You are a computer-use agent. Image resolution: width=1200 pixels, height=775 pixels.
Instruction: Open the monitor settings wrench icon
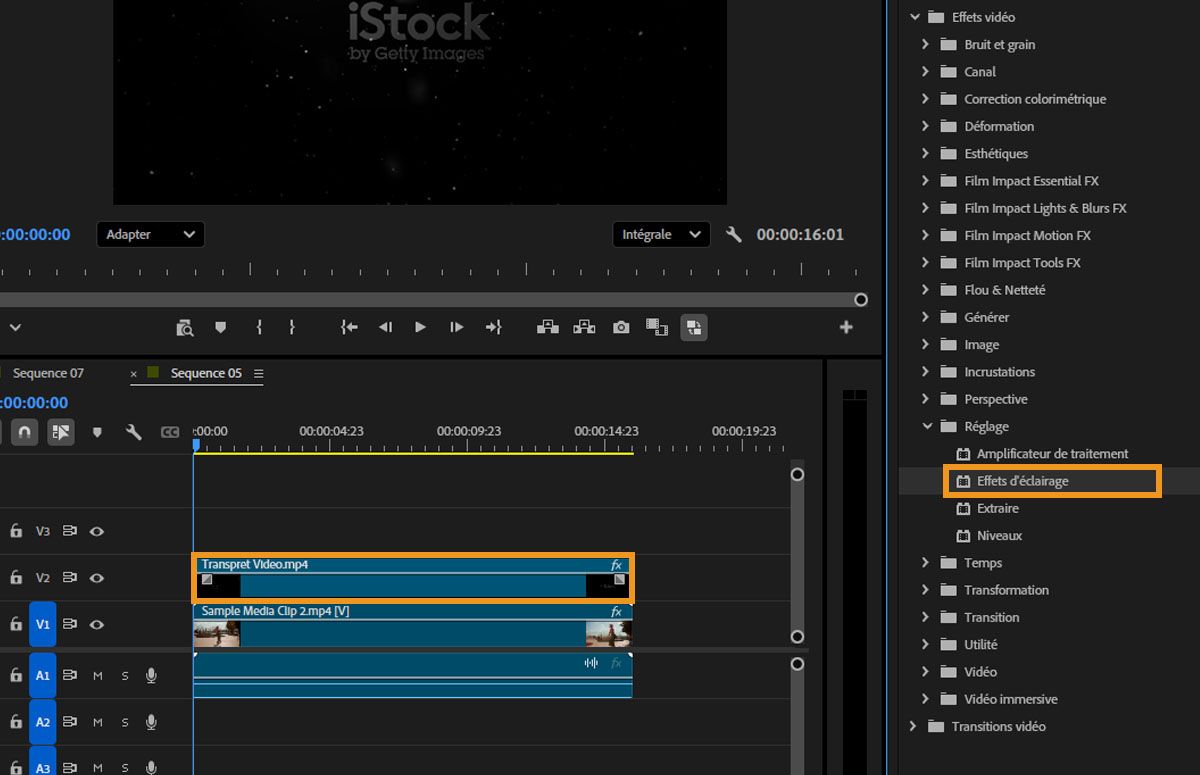pos(733,235)
